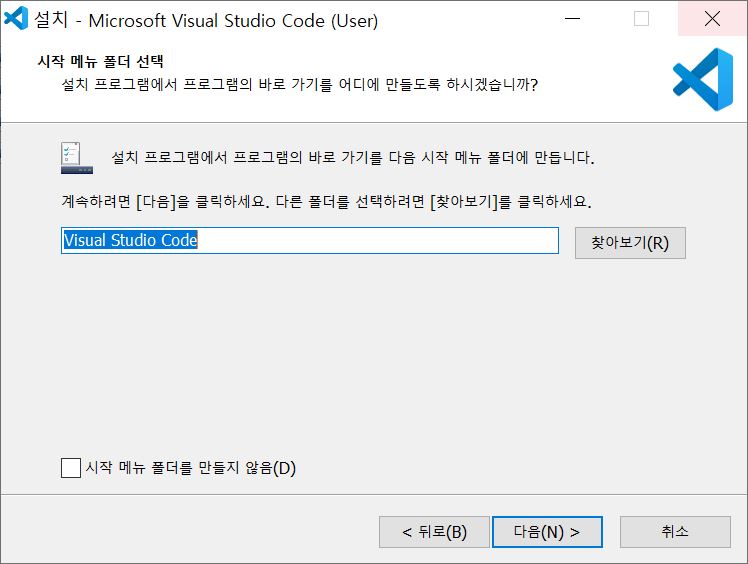
Task: Click text '시작 메뉴 폴더에 만듭니다'
Action: (508, 157)
